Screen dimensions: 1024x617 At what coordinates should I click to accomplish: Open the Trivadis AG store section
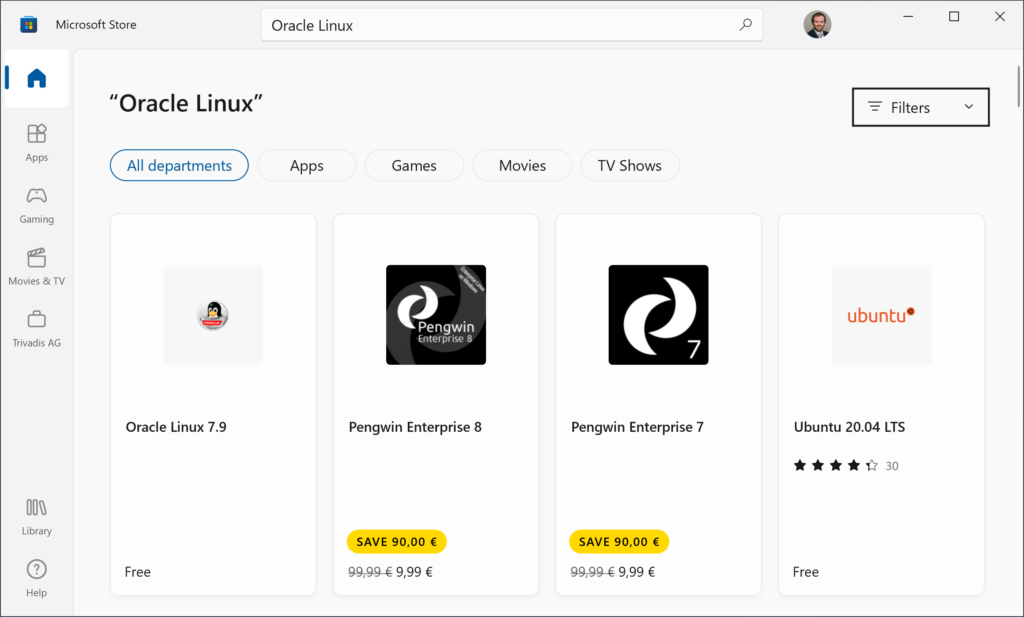[37, 328]
